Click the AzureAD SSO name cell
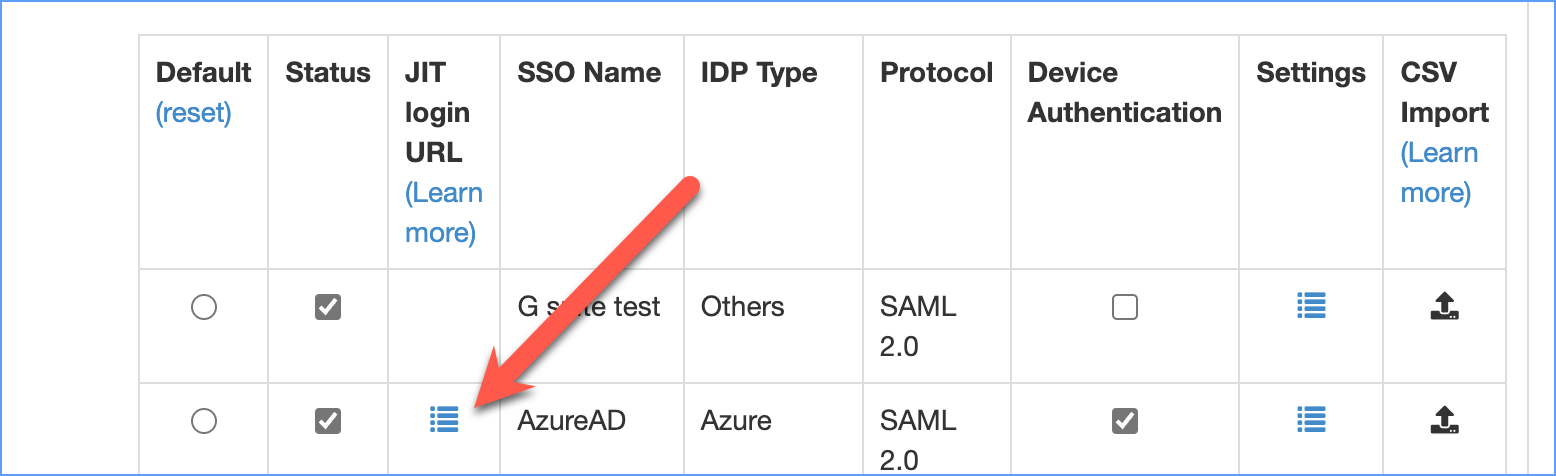 pyautogui.click(x=572, y=420)
